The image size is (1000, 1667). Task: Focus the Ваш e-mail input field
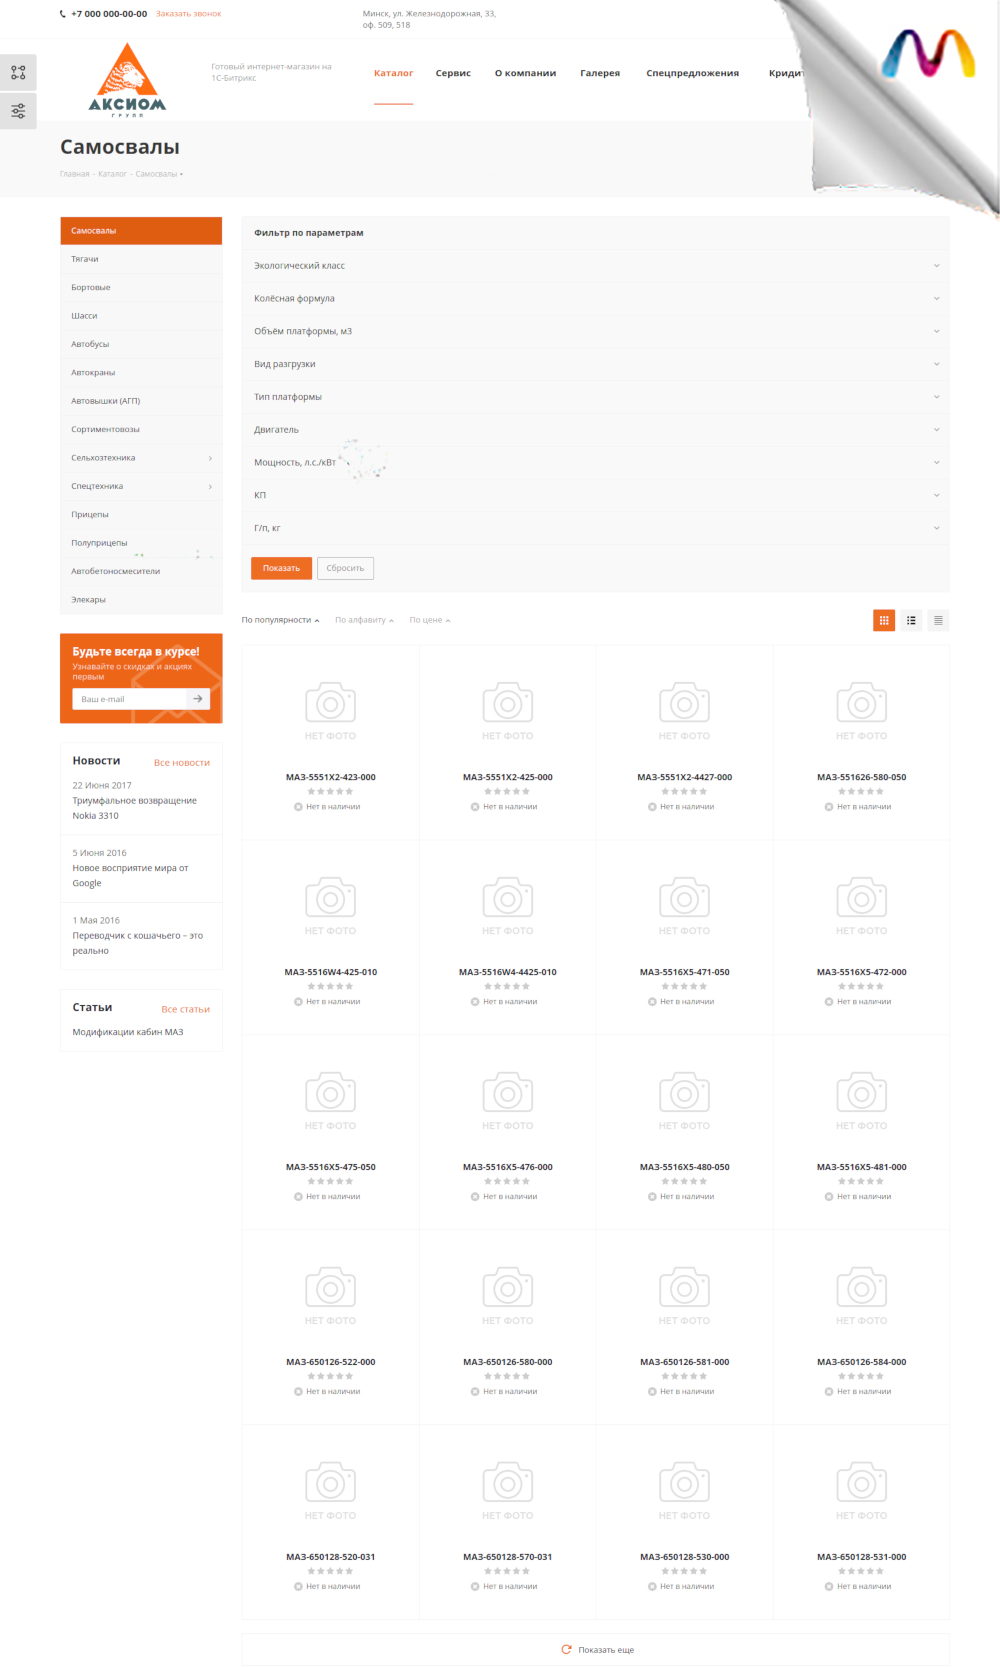pos(129,699)
